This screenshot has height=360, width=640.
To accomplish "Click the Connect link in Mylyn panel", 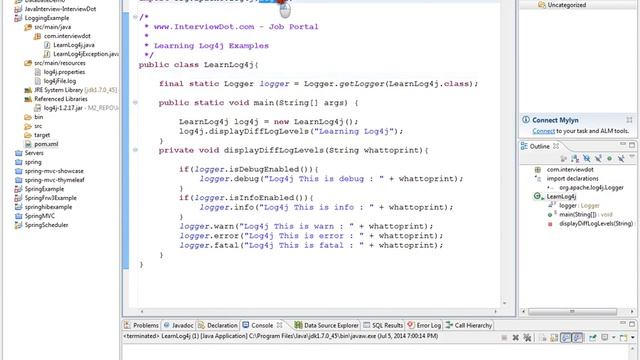I will click(543, 131).
